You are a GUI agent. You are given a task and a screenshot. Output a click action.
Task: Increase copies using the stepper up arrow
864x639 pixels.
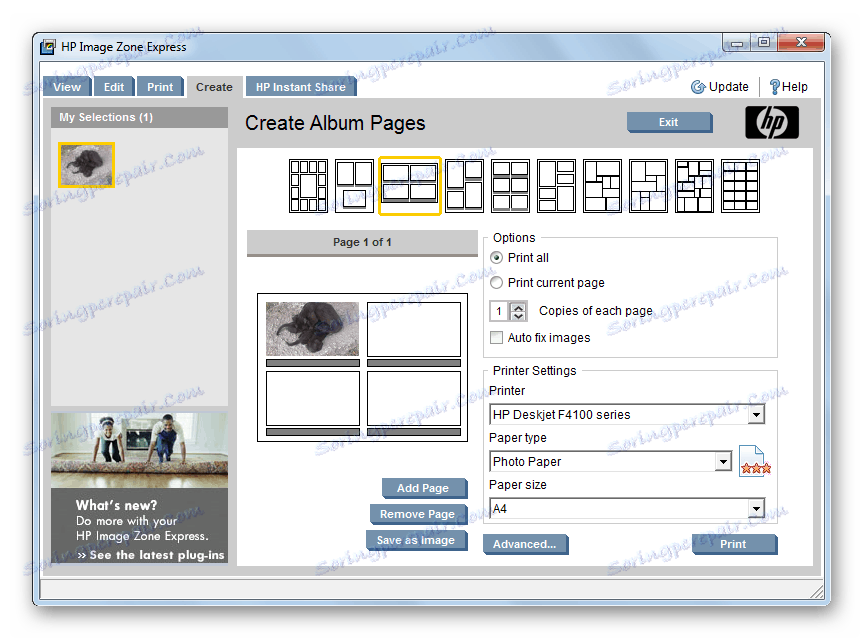pyautogui.click(x=520, y=307)
